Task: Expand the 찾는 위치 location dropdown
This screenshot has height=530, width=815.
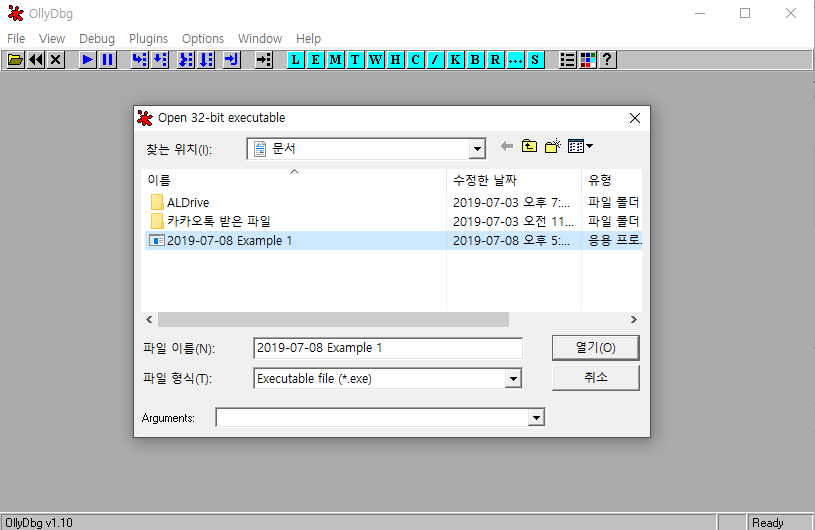Action: pos(477,149)
